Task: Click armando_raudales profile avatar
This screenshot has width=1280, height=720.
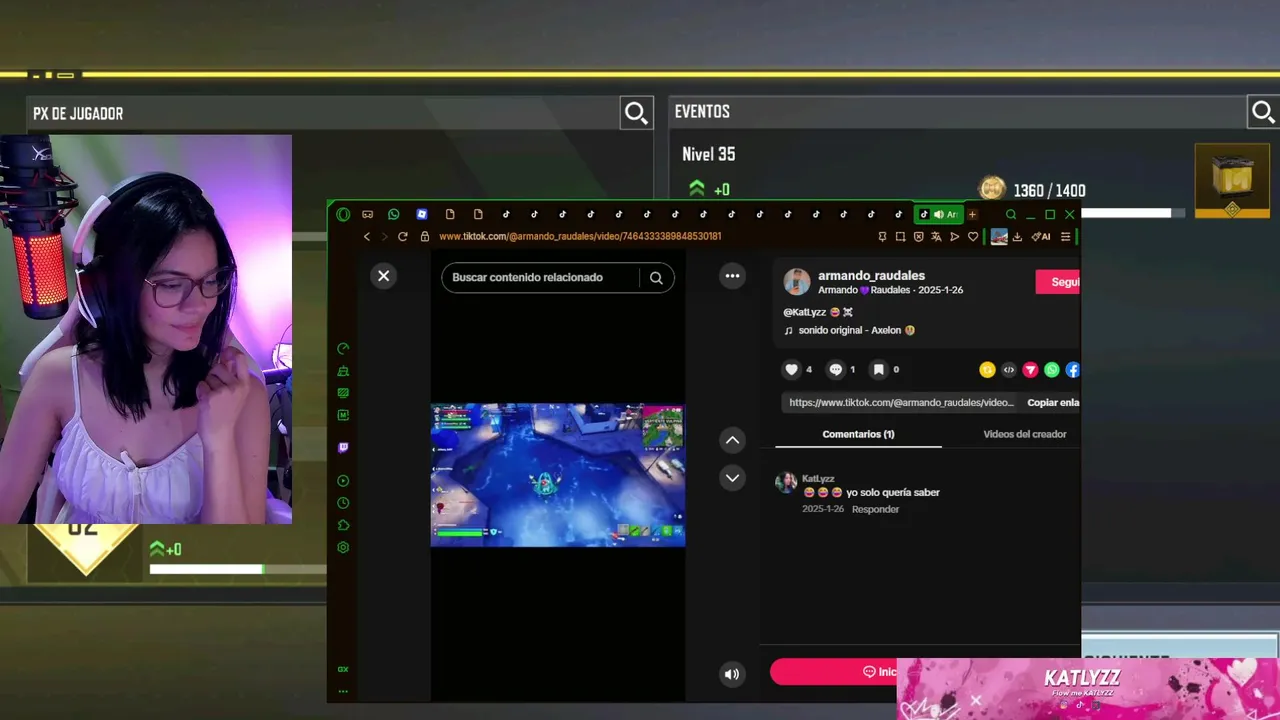Action: [x=797, y=282]
